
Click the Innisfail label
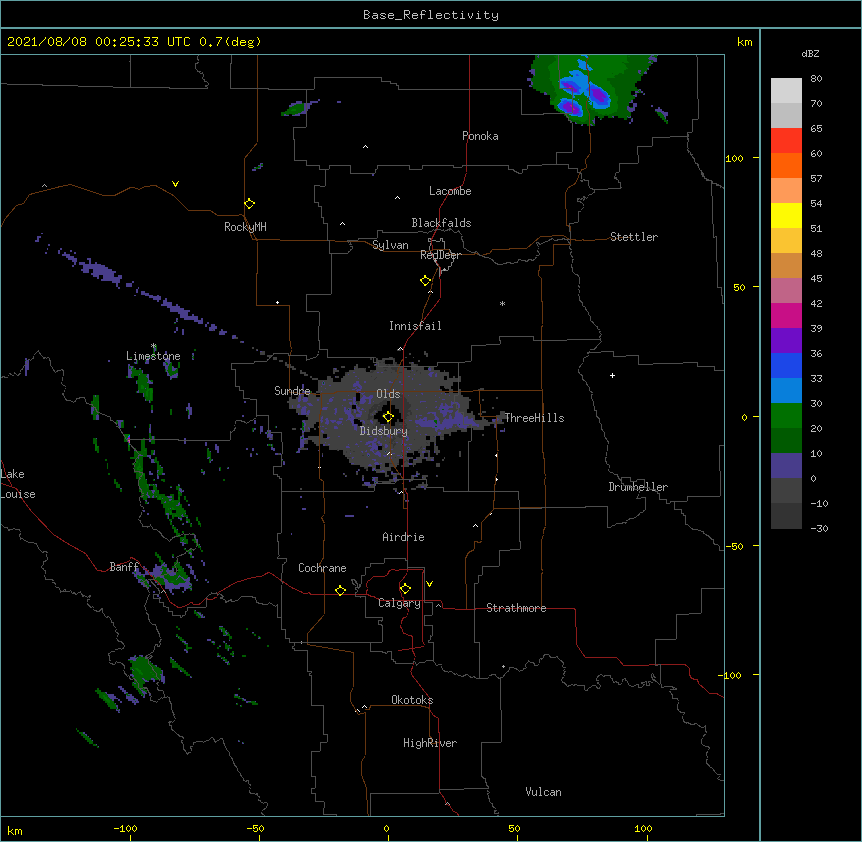tap(415, 326)
